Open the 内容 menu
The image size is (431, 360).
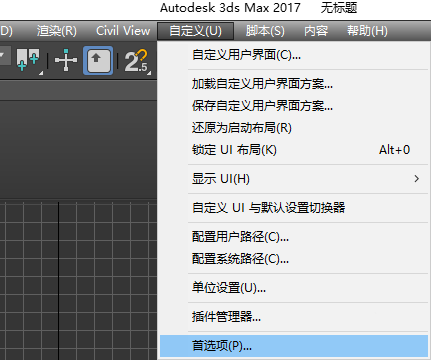[x=316, y=31]
